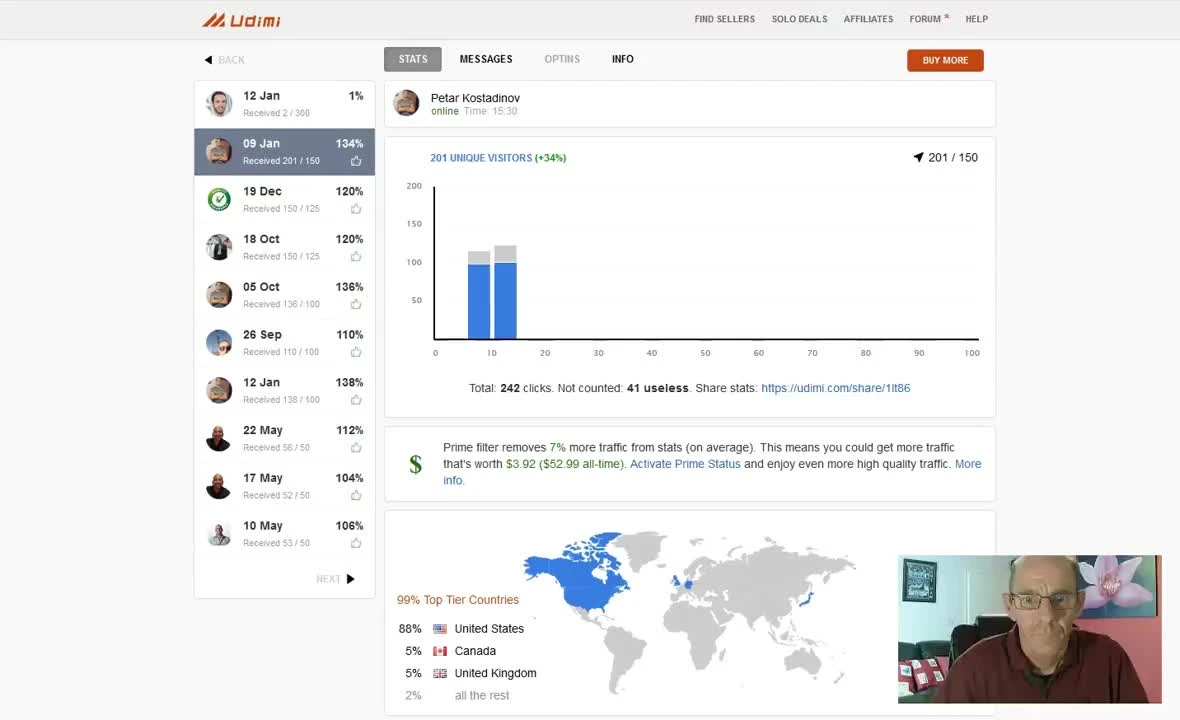Switch to the Stats tab
Viewport: 1180px width, 720px height.
pyautogui.click(x=412, y=59)
